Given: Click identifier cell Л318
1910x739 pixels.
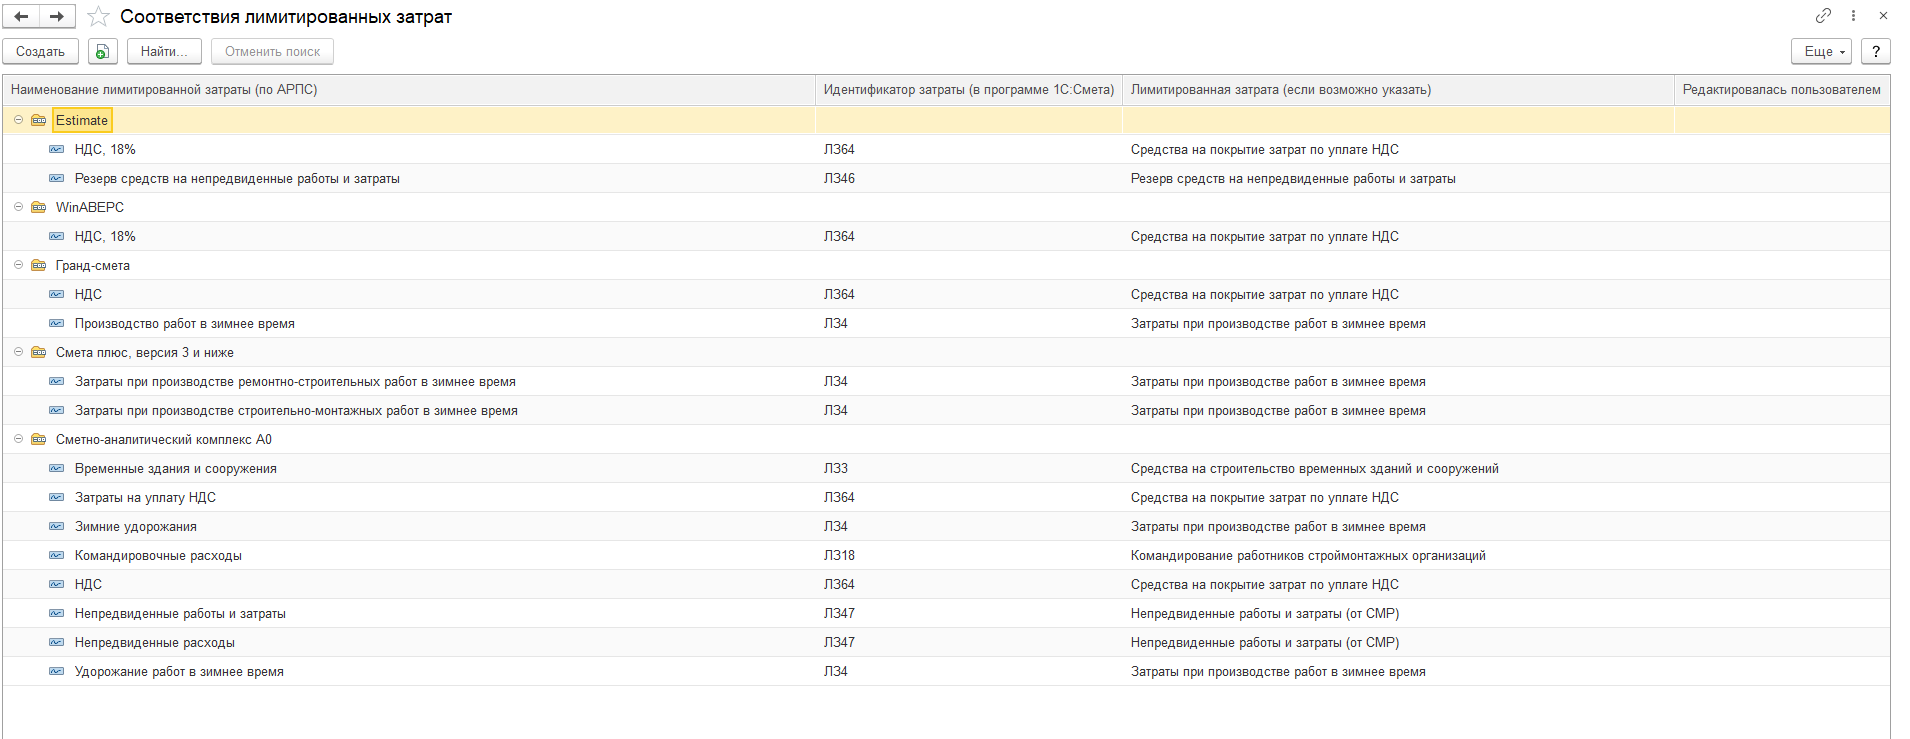Looking at the screenshot, I should (x=969, y=555).
